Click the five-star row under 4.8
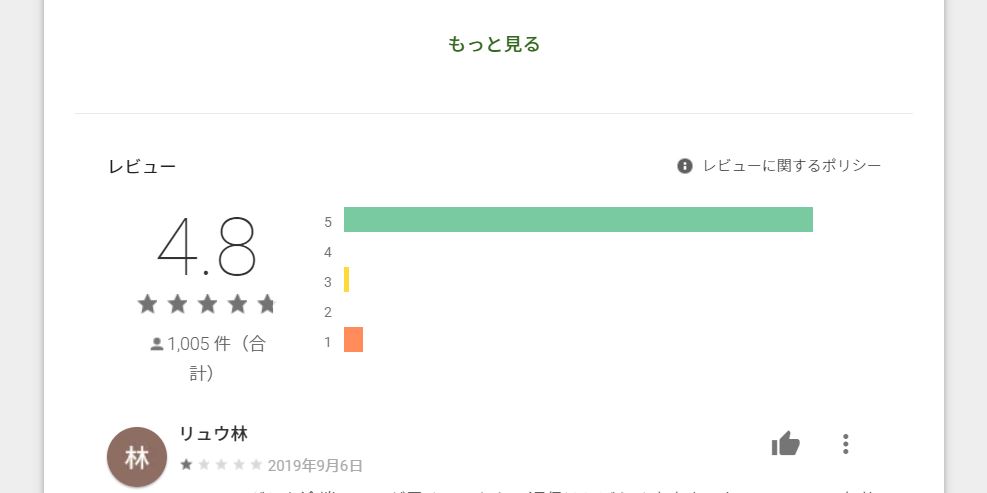 tap(206, 304)
